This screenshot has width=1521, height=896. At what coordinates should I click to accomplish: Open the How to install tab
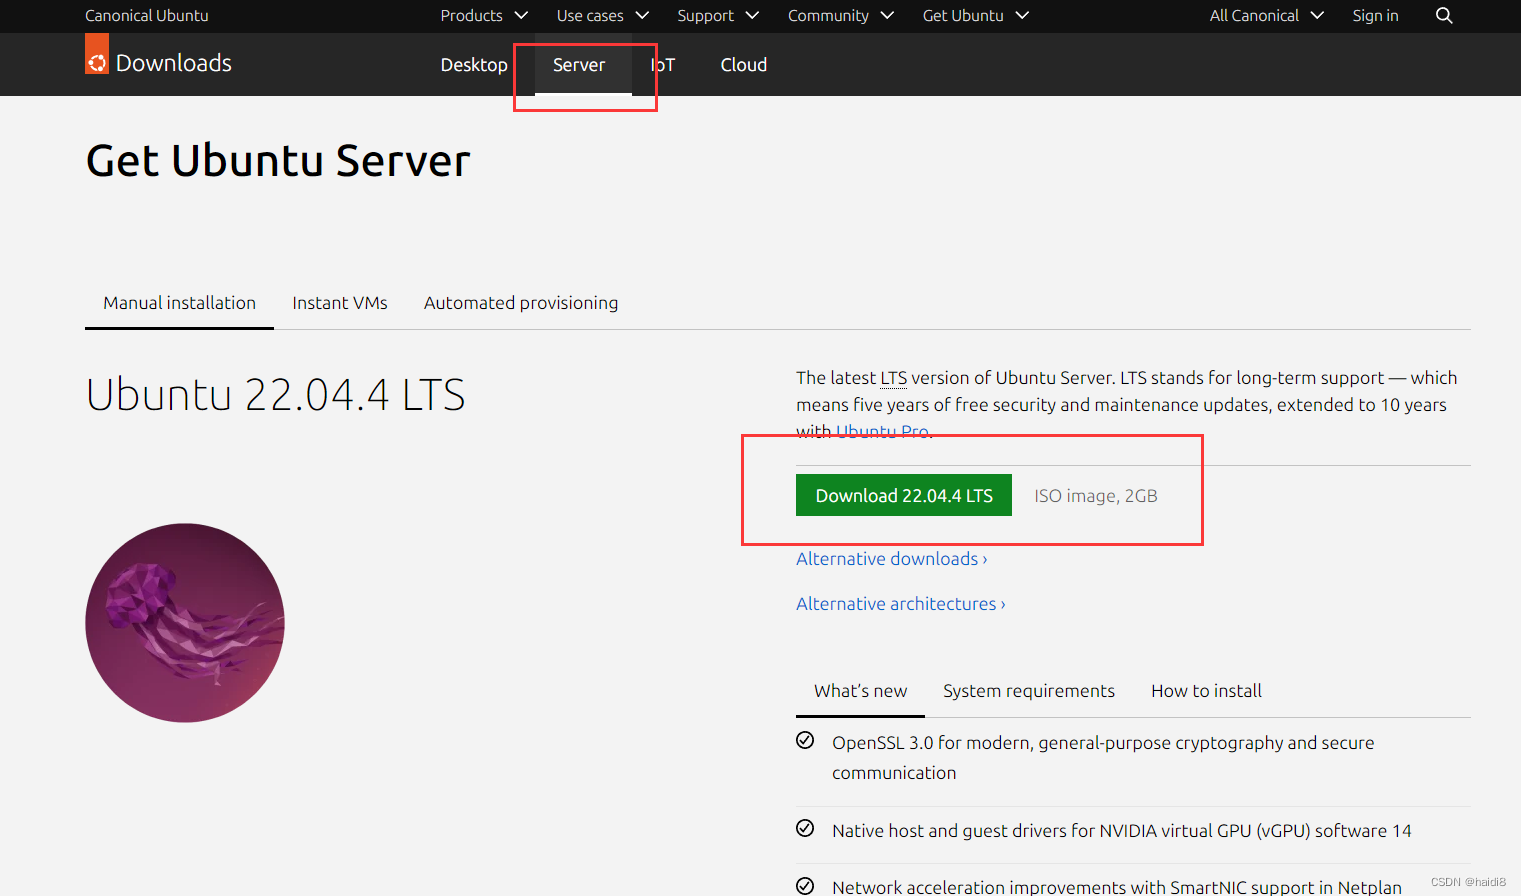point(1206,691)
